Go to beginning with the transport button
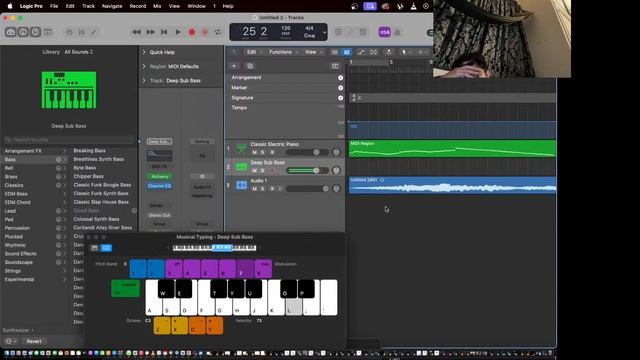640x360 pixels. click(x=164, y=32)
